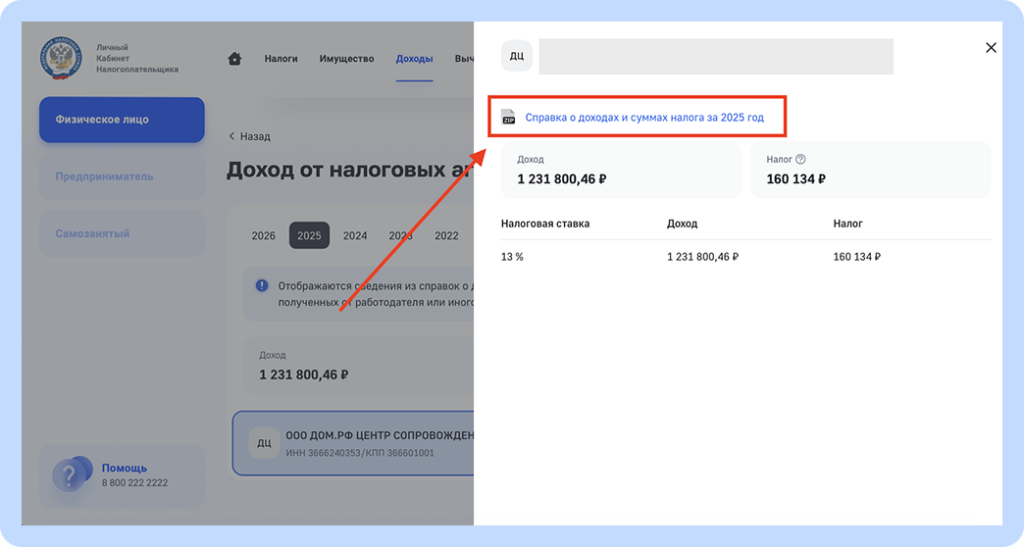Image resolution: width=1024 pixels, height=547 pixels.
Task: Click the Помощь question mark icon
Action: [71, 475]
